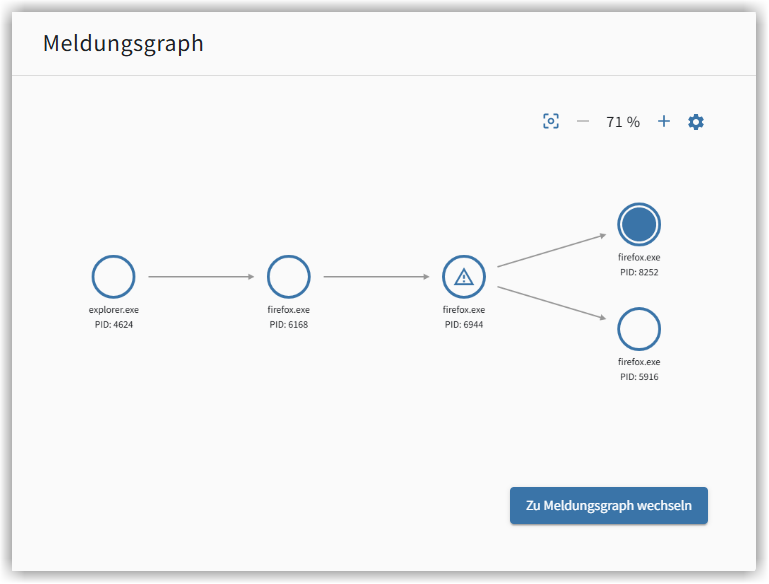This screenshot has width=769, height=584.
Task: Zoom in with the plus icon
Action: coord(664,121)
